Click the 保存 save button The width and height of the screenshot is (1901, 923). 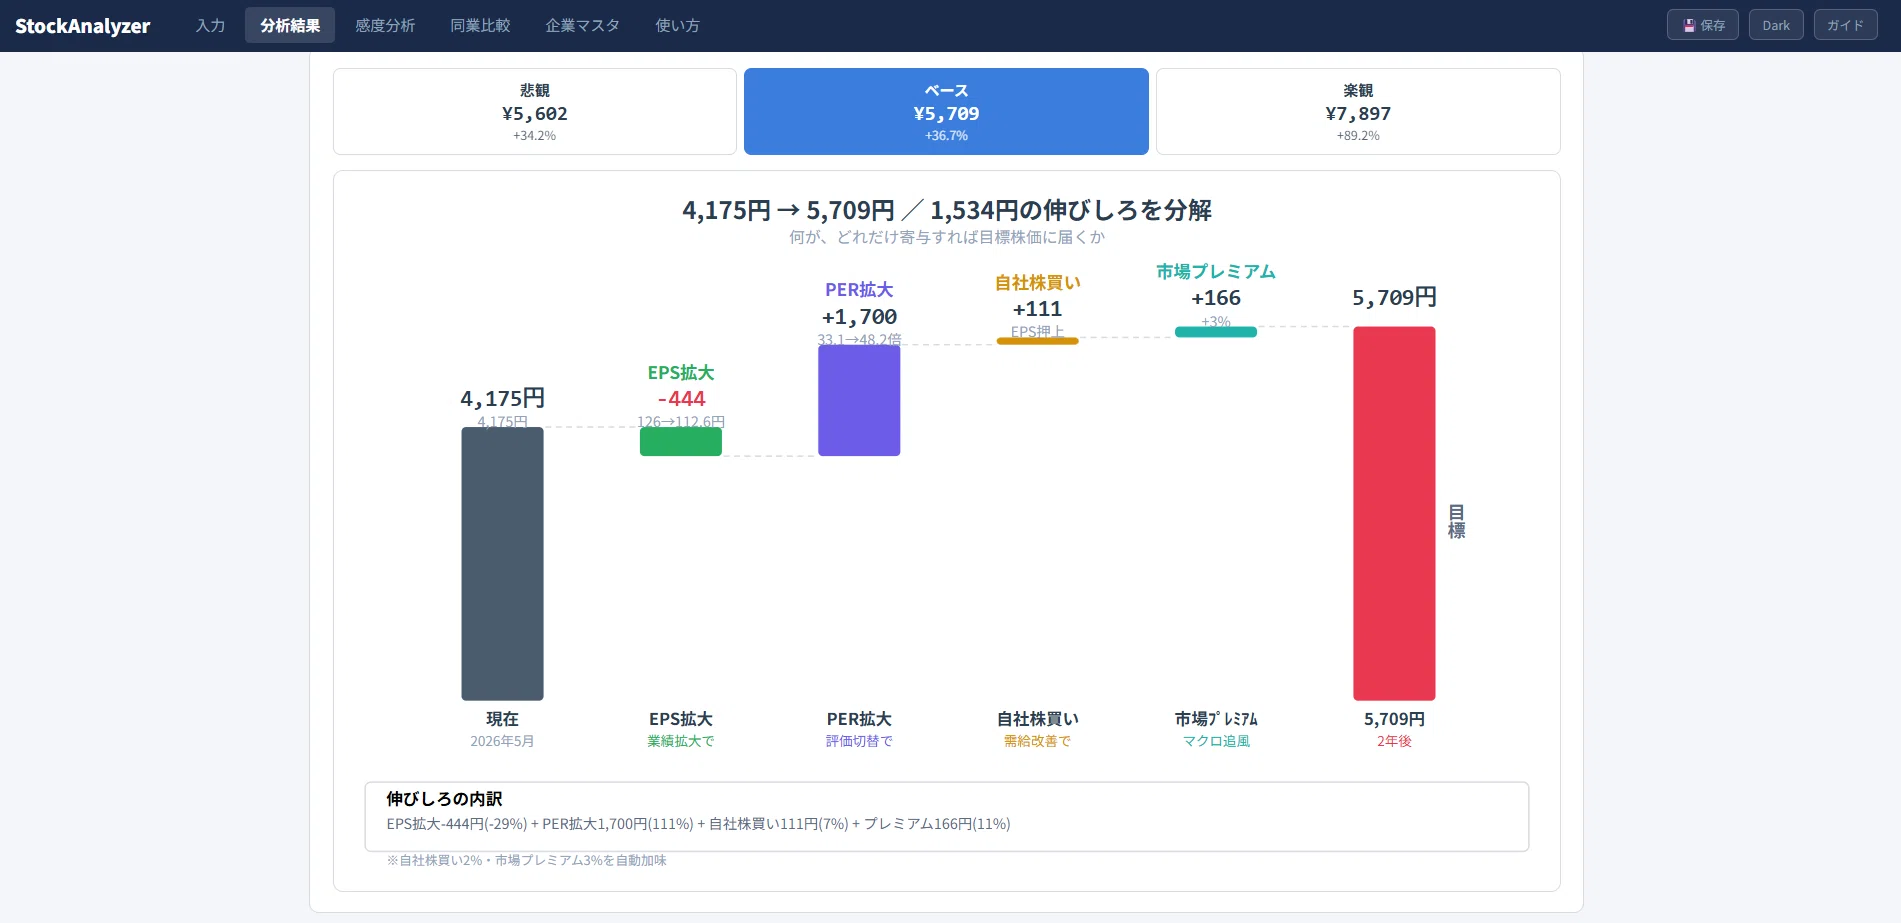[x=1703, y=25]
